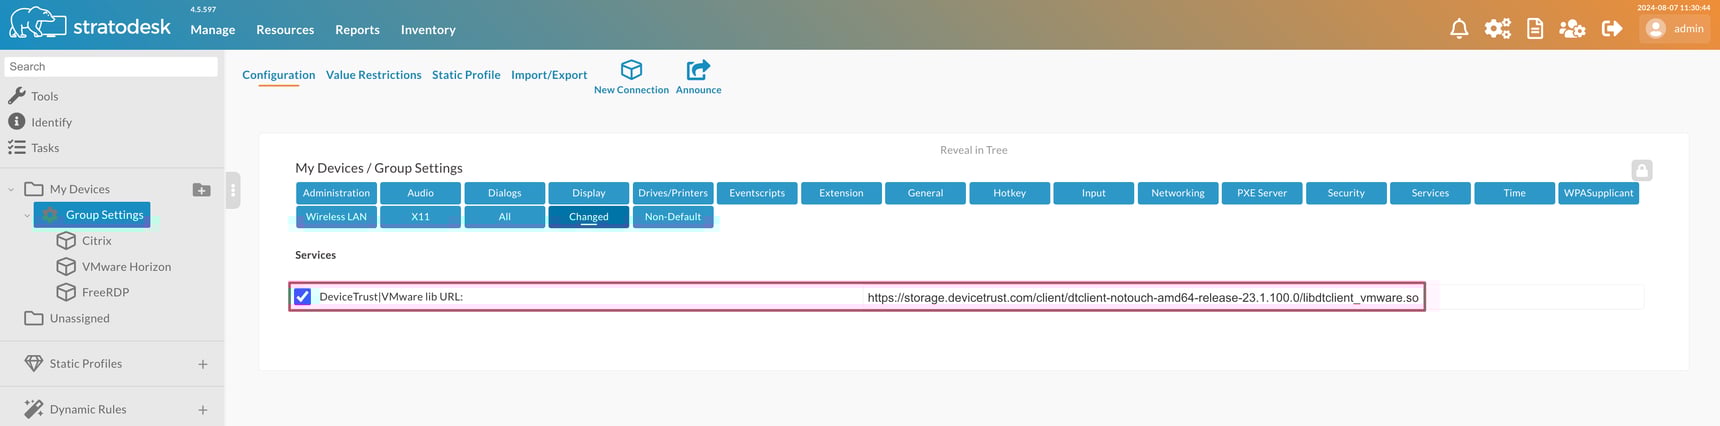Click the New Connection cube icon
The height and width of the screenshot is (426, 1720).
[631, 70]
